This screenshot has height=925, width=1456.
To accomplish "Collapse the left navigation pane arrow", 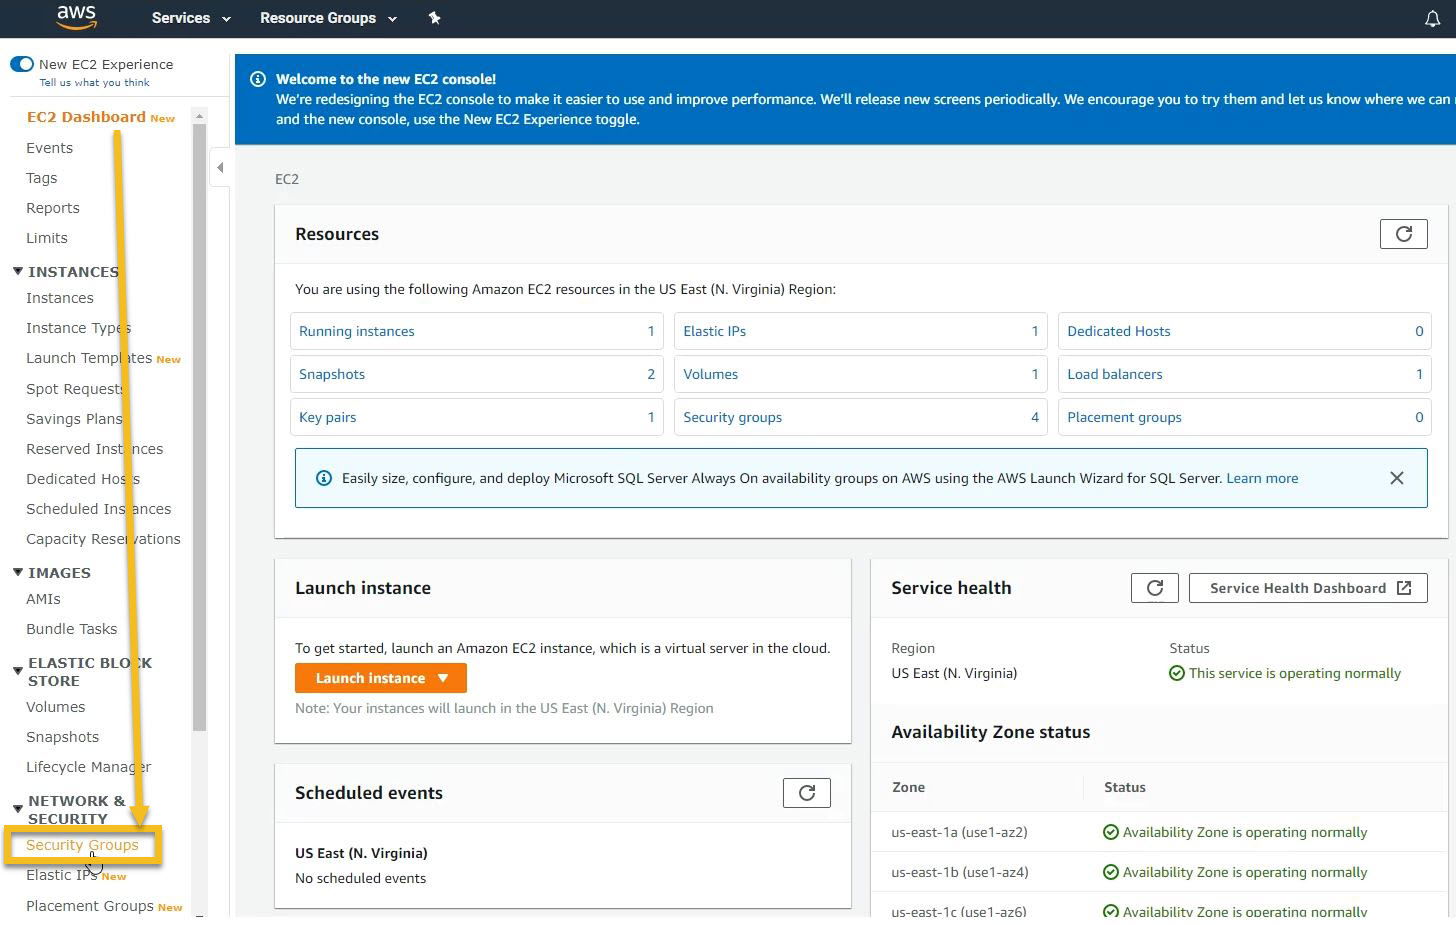I will pyautogui.click(x=220, y=168).
